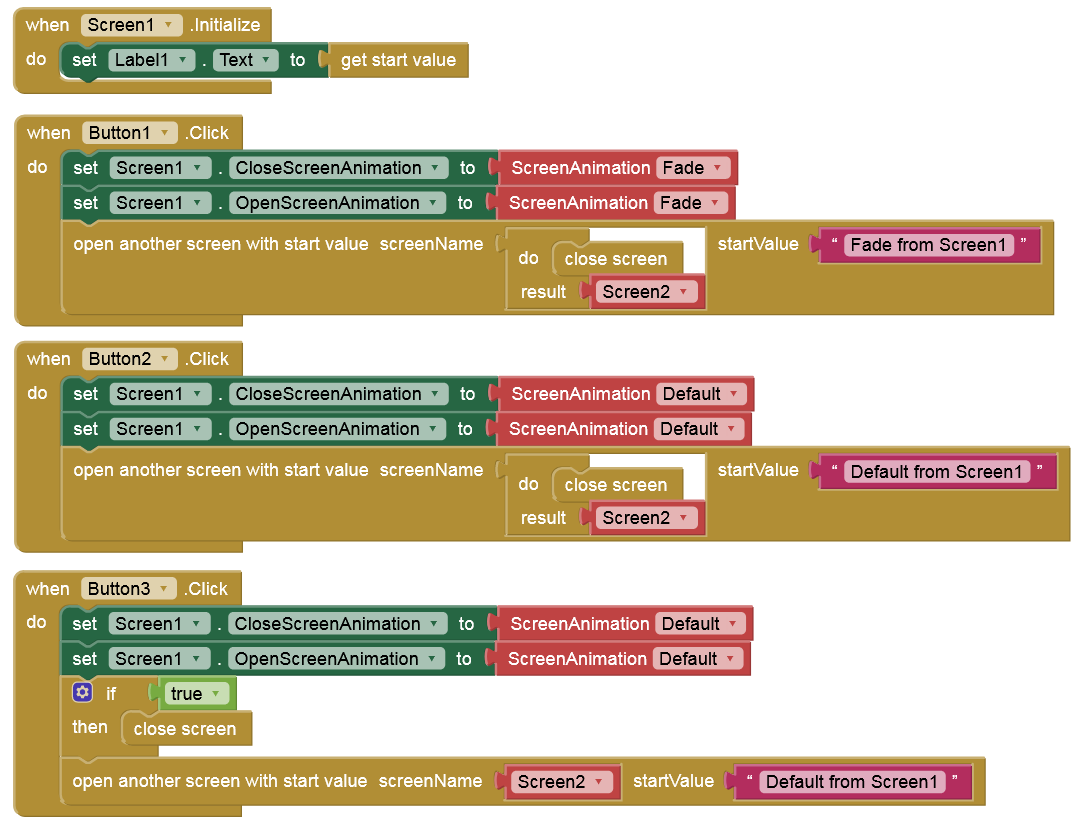Screen dimensions: 1078x825
Task: Open Fade dropdown on Button1 OpenScreenAnimation row
Action: (x=690, y=203)
